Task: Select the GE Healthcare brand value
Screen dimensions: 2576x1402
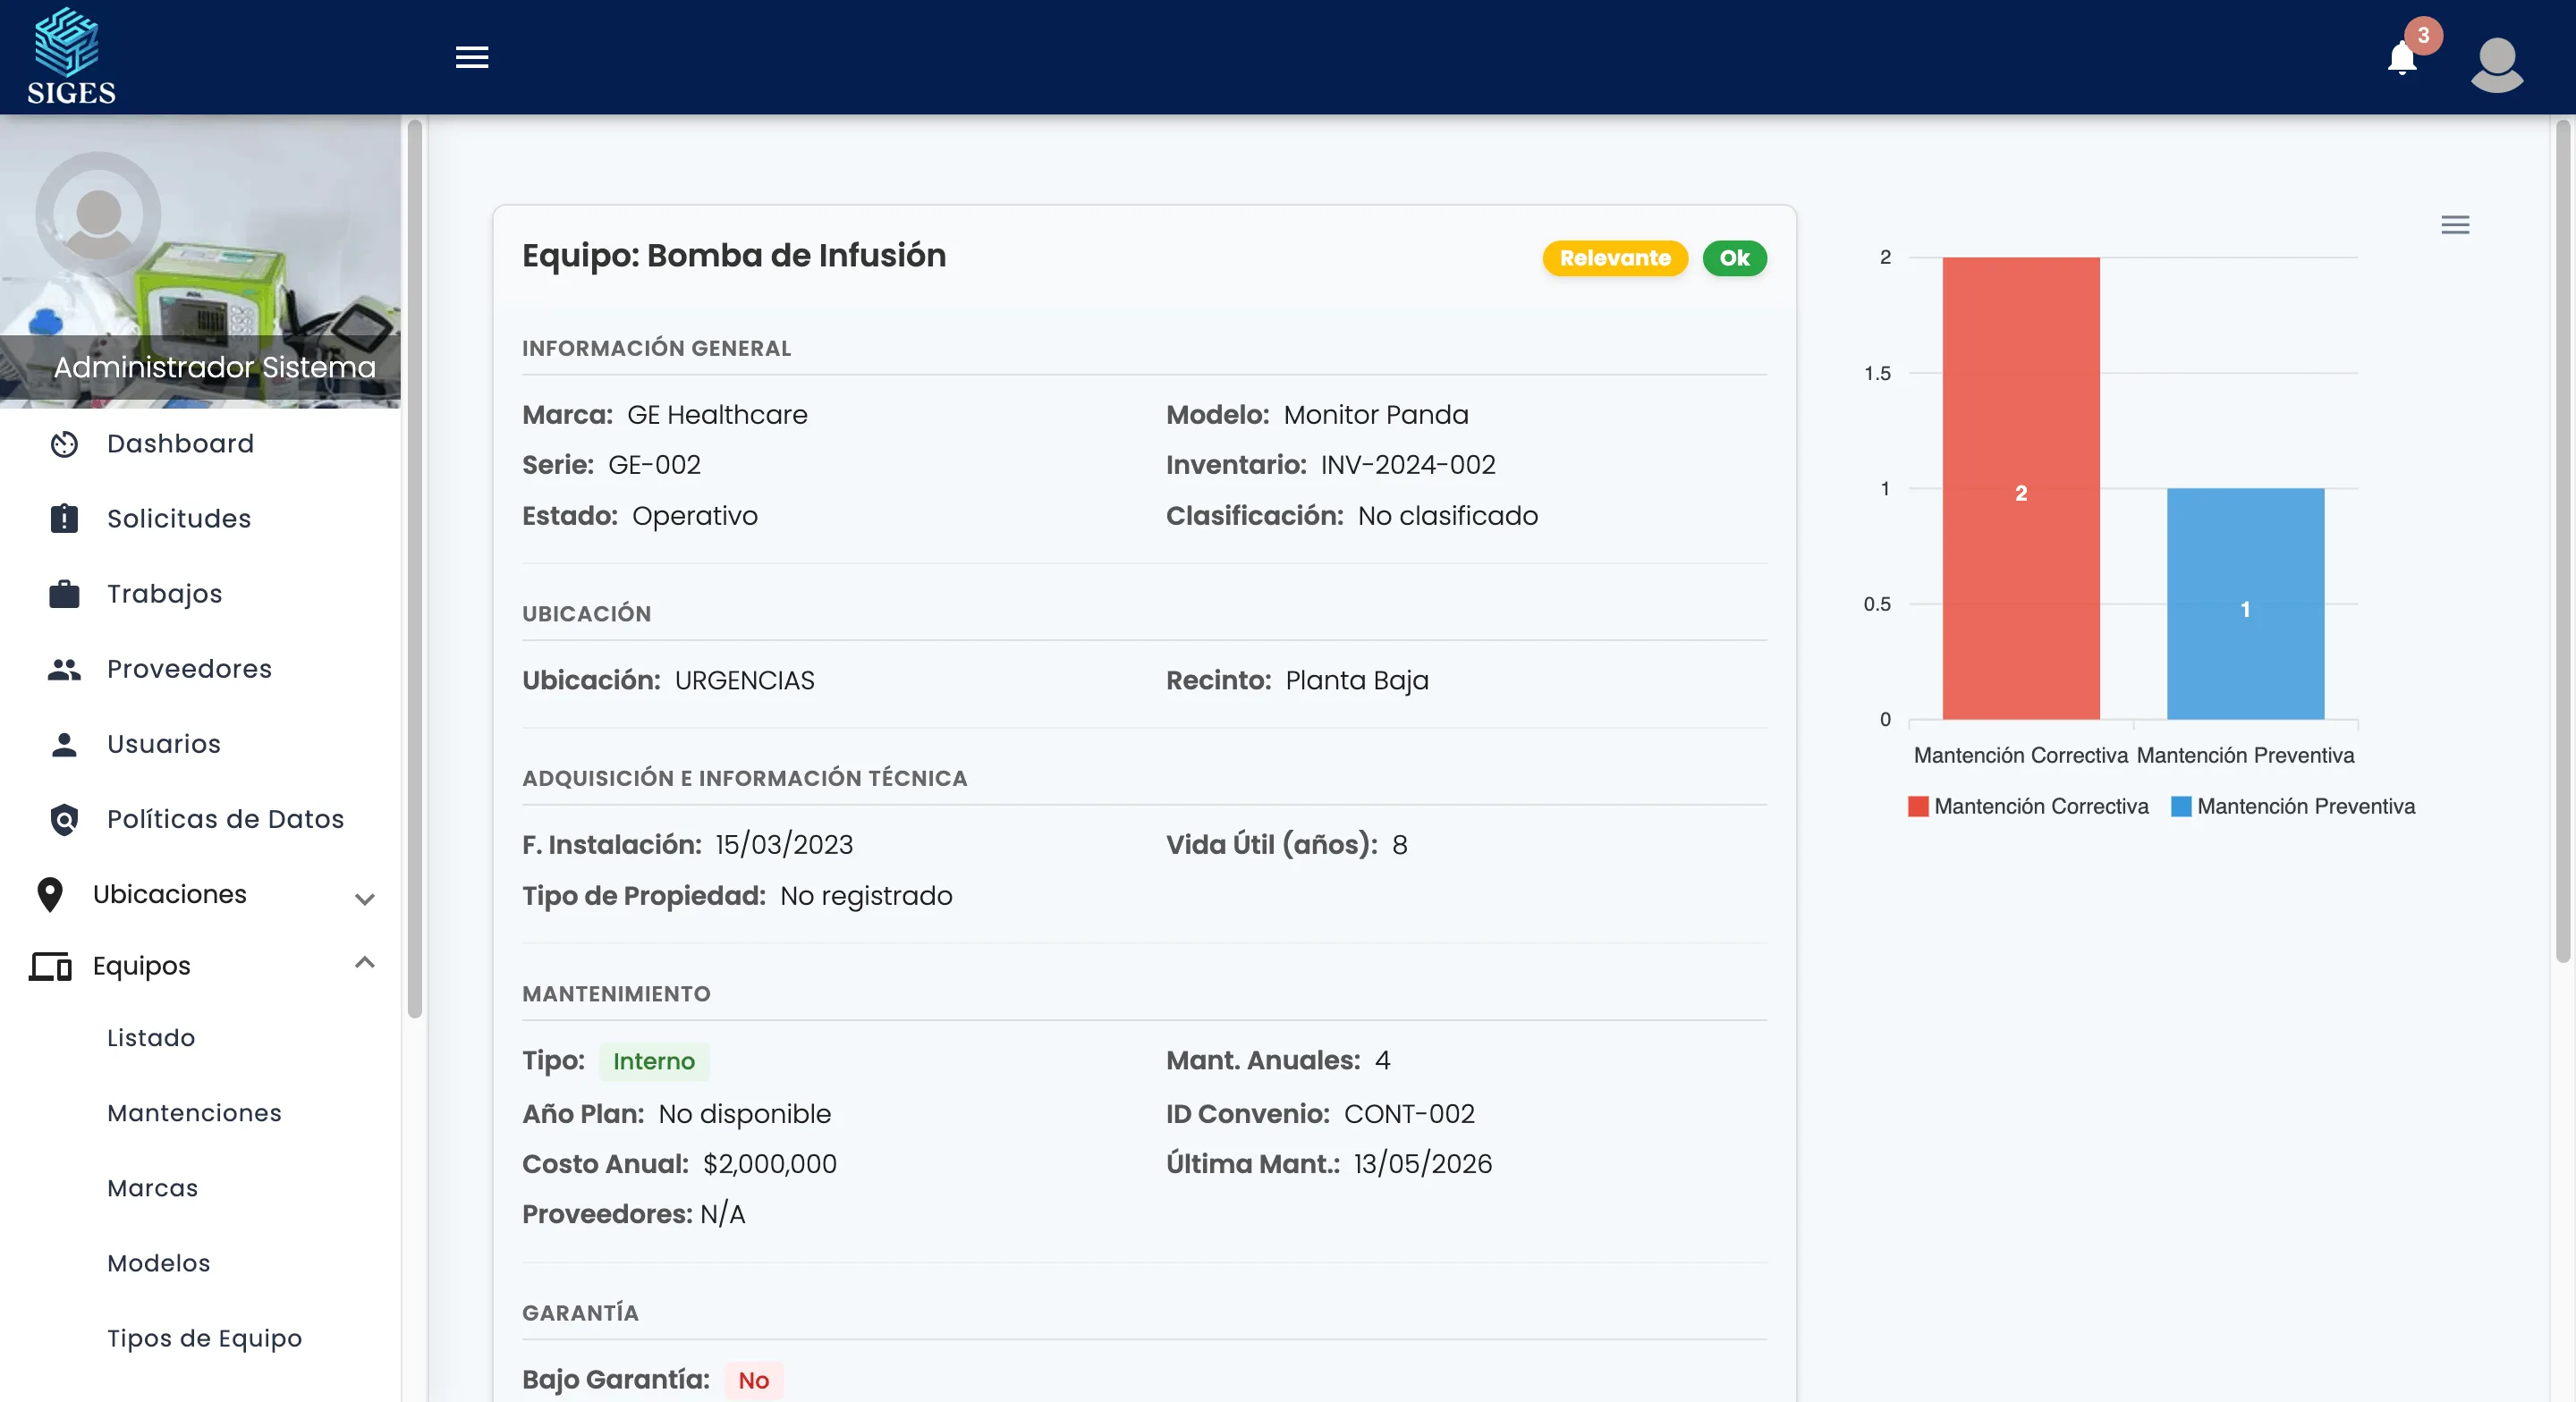Action: 717,415
